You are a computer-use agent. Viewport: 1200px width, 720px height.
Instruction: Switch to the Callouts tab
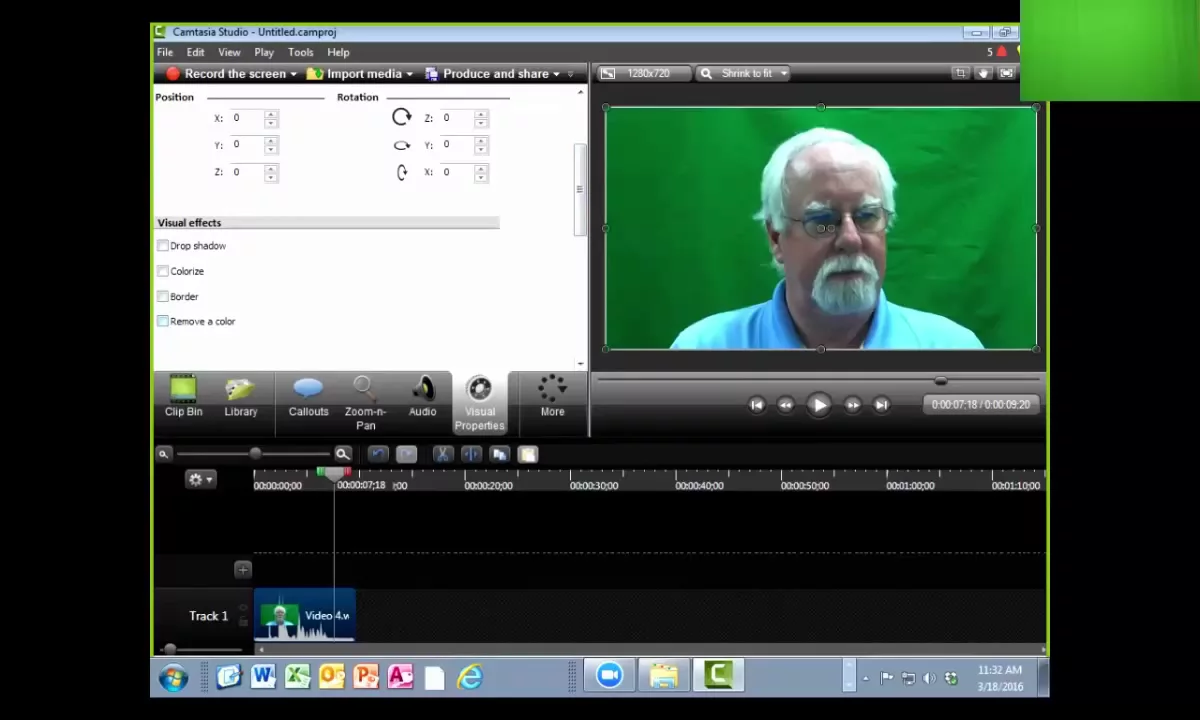point(308,397)
